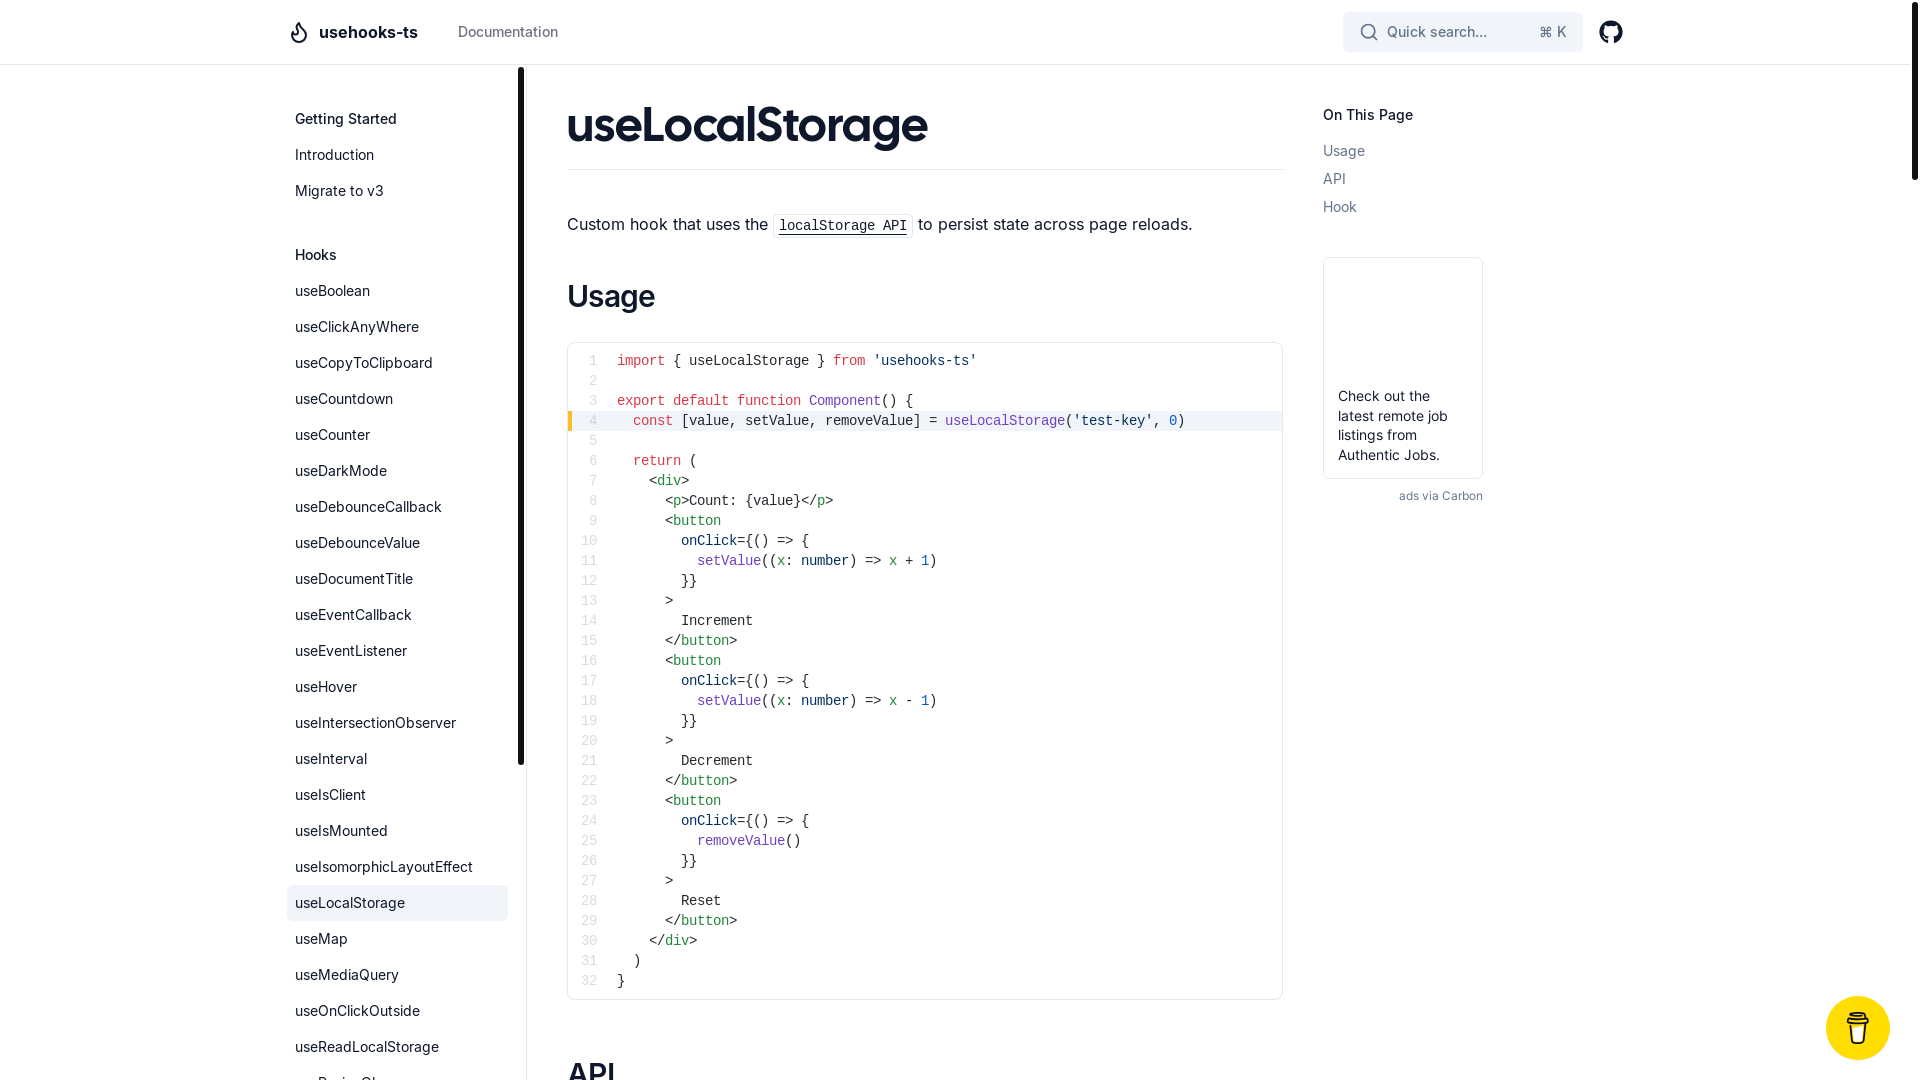Viewport: 1920px width, 1080px height.
Task: Select useBoolean in the sidebar
Action: 397,291
